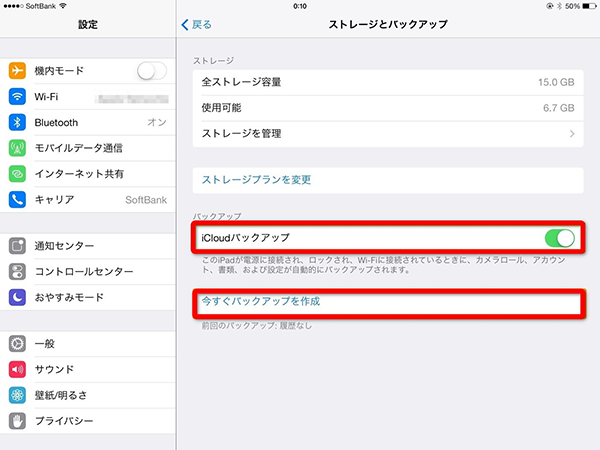
Task: Tap the 15.0 GB storage value
Action: pyautogui.click(x=556, y=82)
